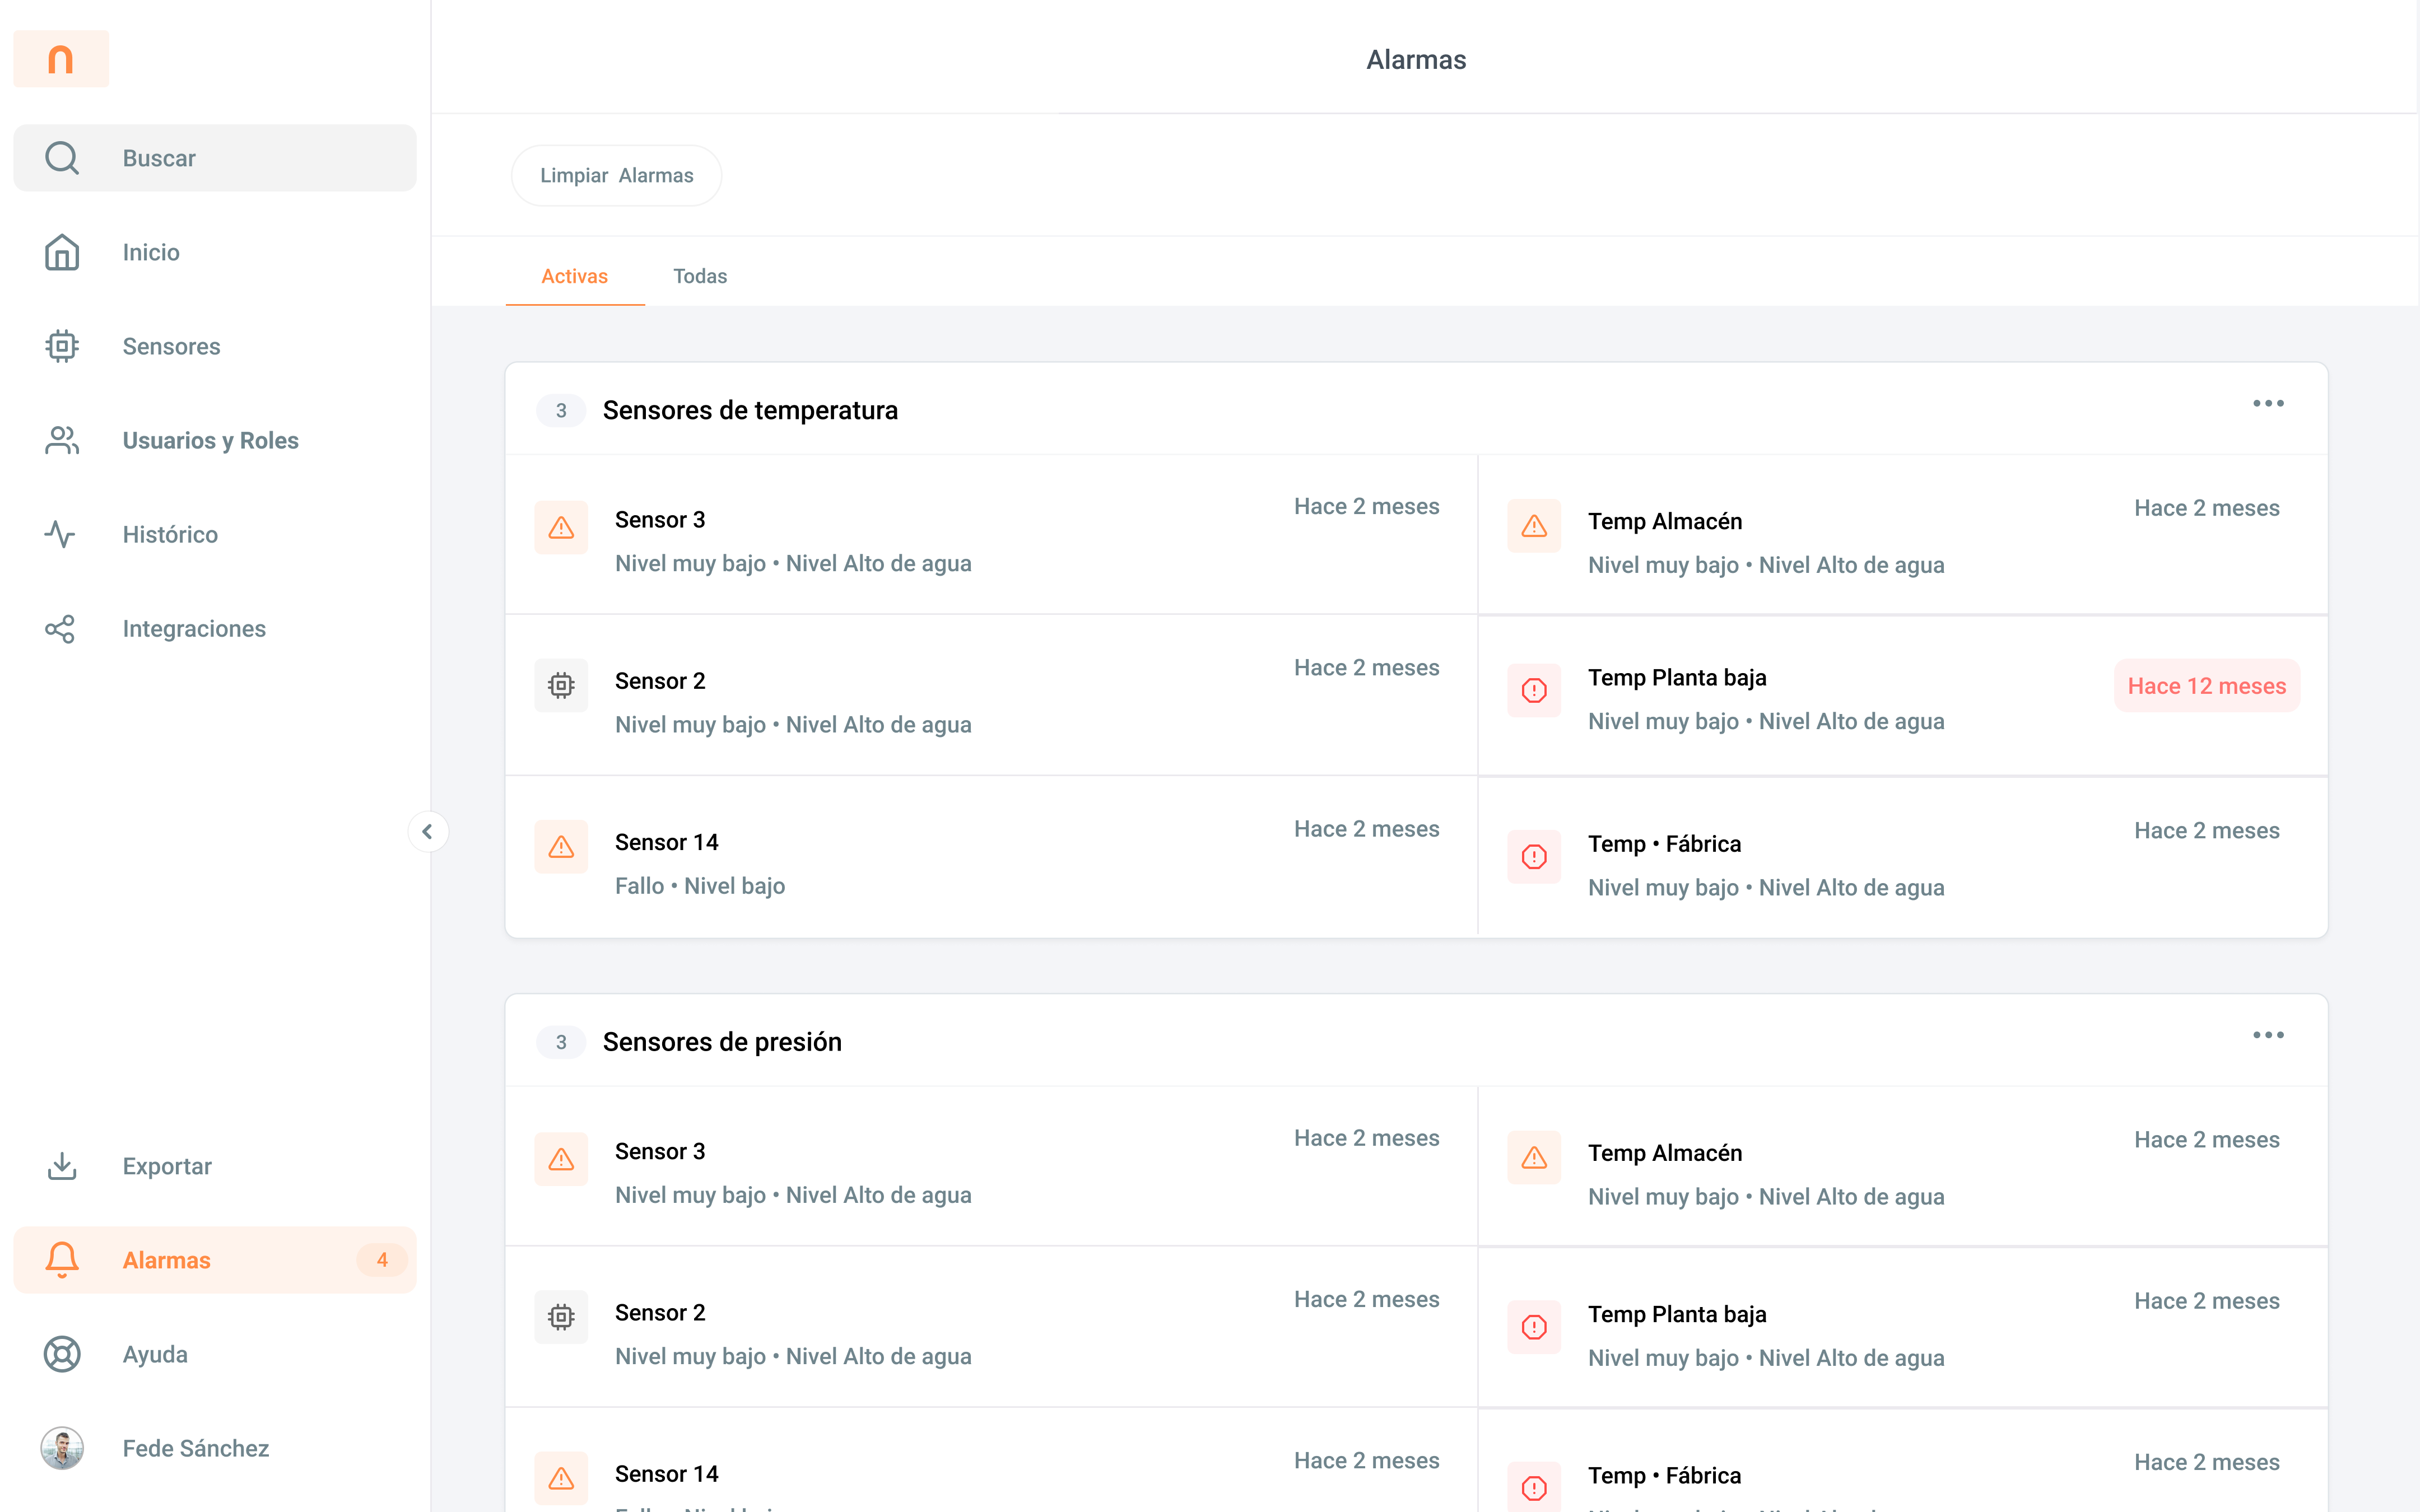Click warning triangle icon for Temp Almacén temperature
2420x1512 pixels.
[x=1534, y=526]
